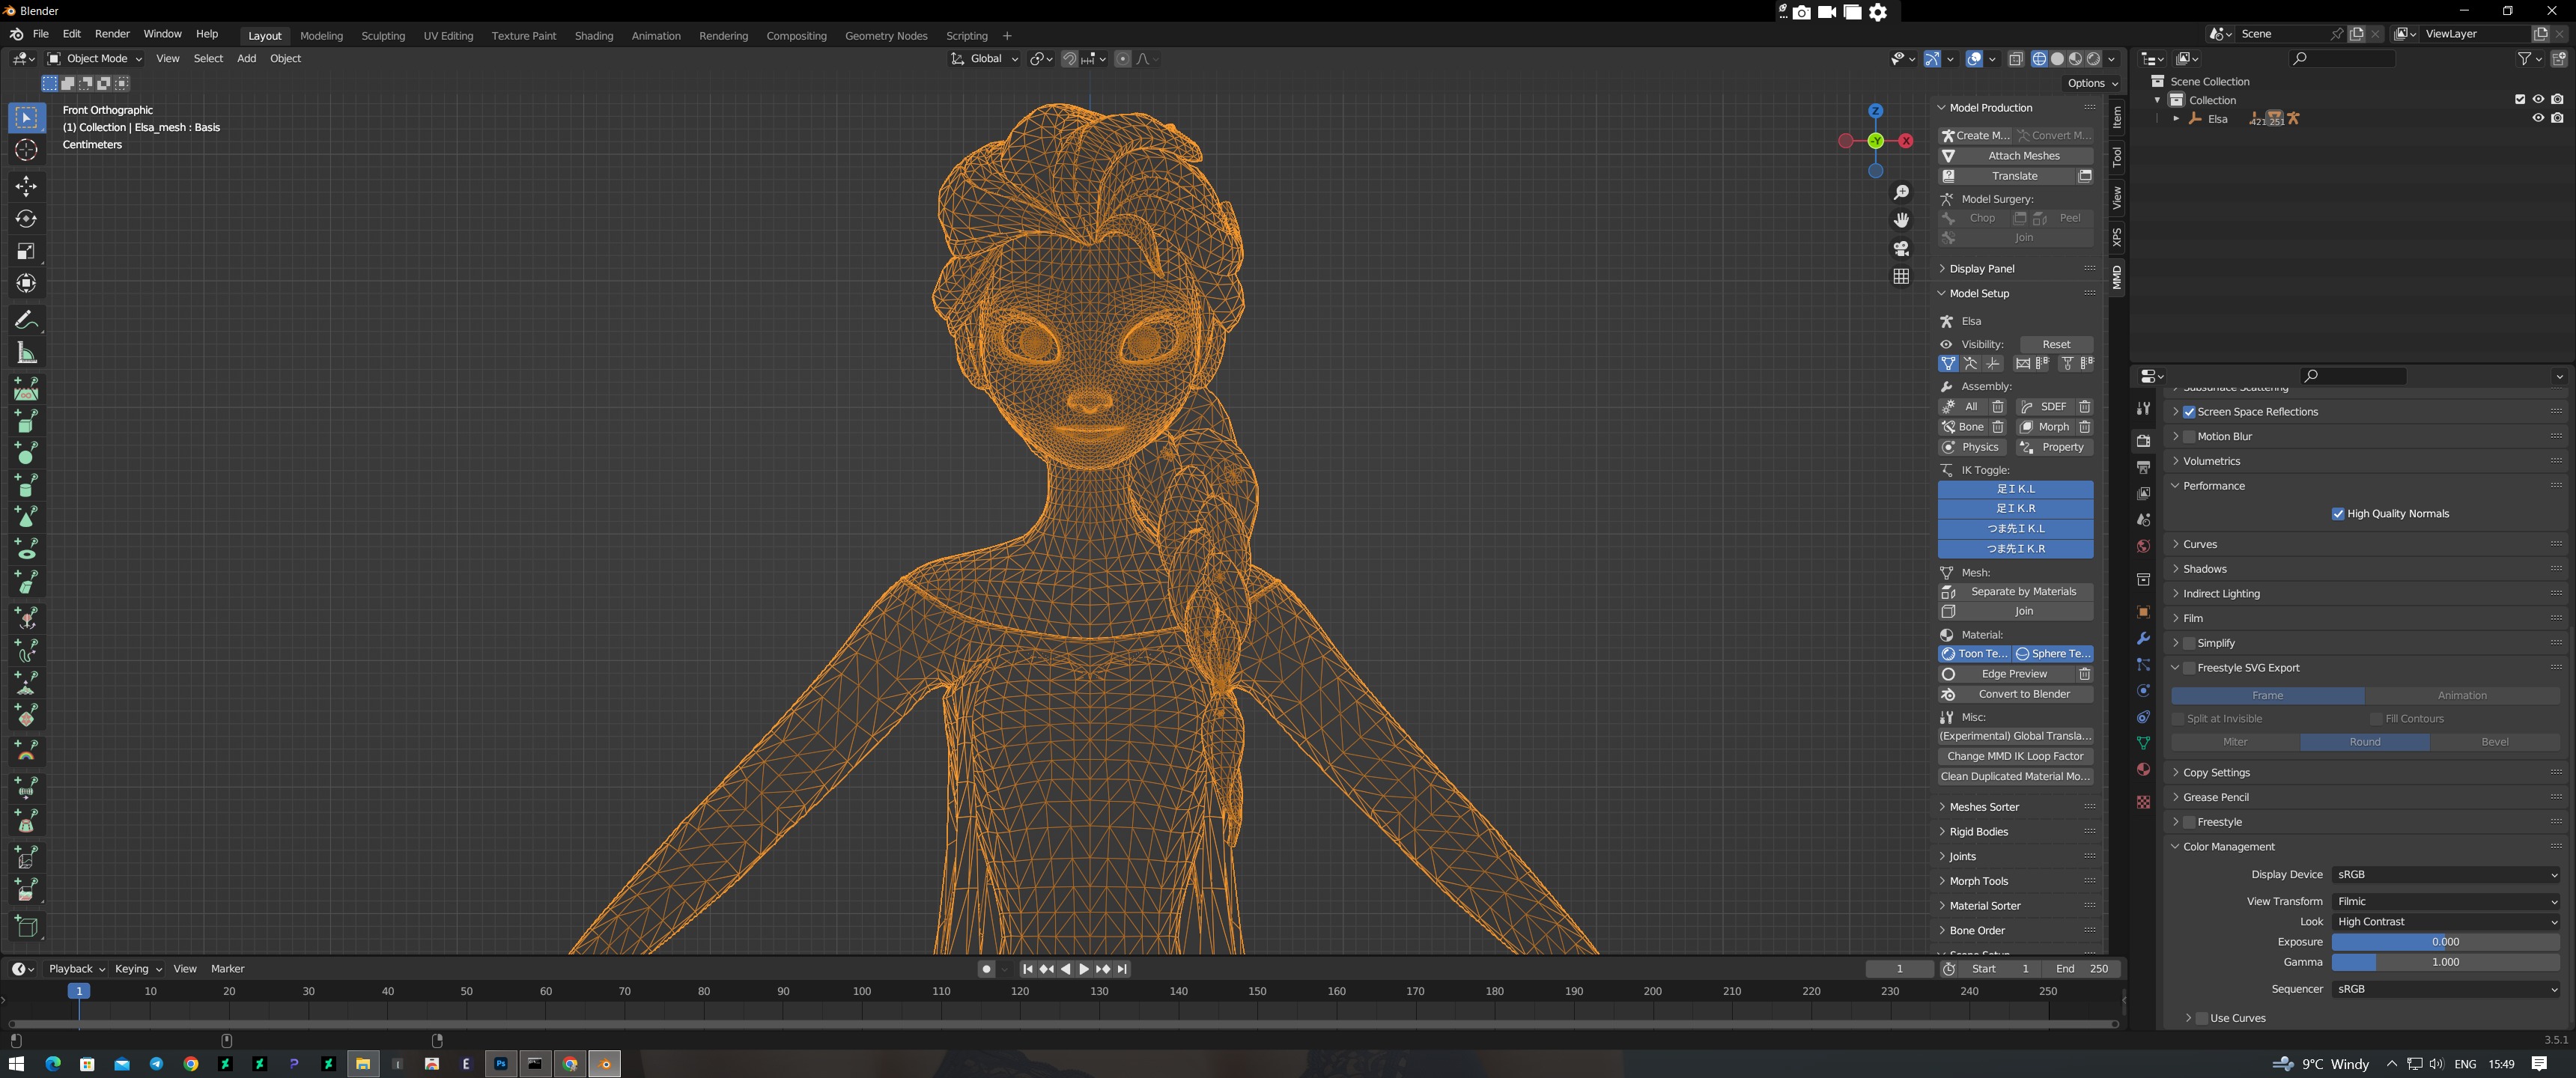Open the Look High Contrast dropdown
The height and width of the screenshot is (1078, 2576).
(x=2445, y=922)
